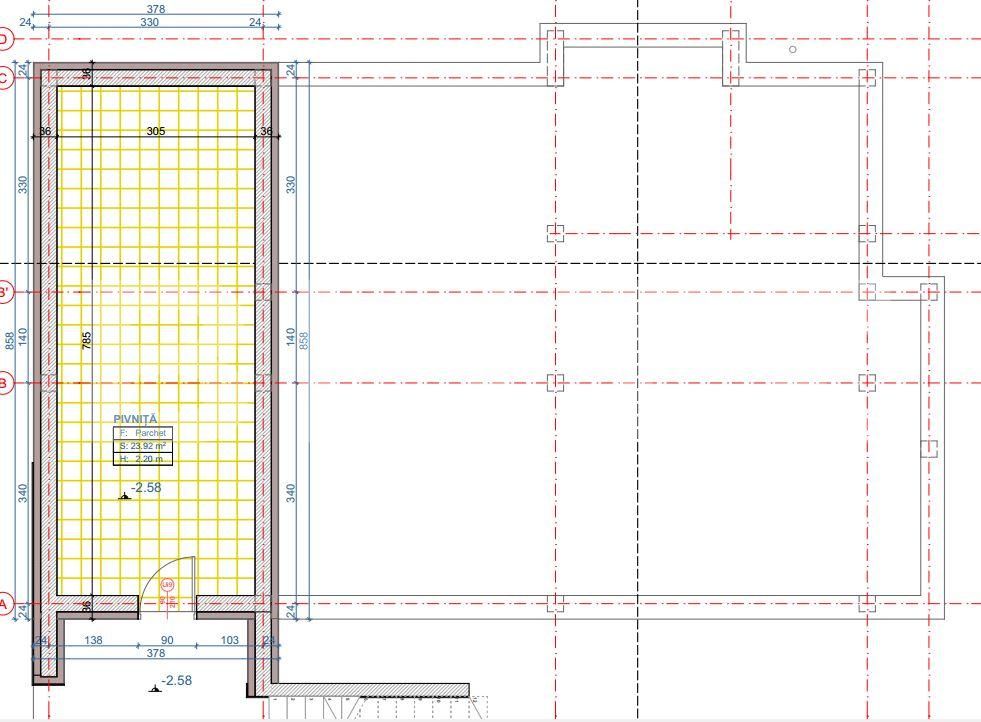Click the 138 dimension text
This screenshot has width=981, height=722.
click(x=93, y=640)
